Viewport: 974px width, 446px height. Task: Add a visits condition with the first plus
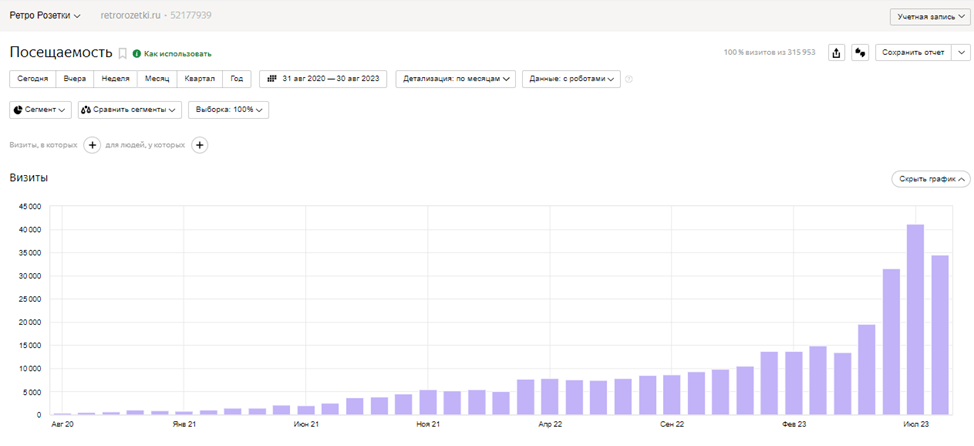[92, 145]
